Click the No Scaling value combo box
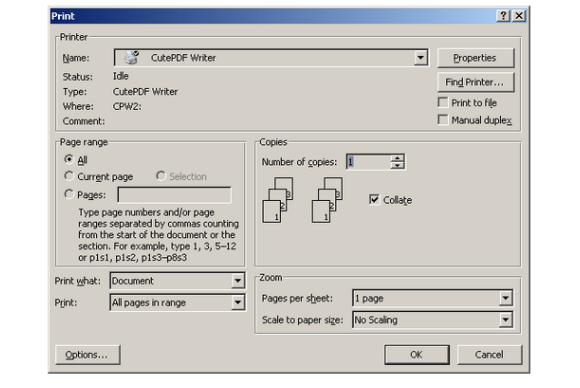The height and width of the screenshot is (388, 580). (432, 320)
